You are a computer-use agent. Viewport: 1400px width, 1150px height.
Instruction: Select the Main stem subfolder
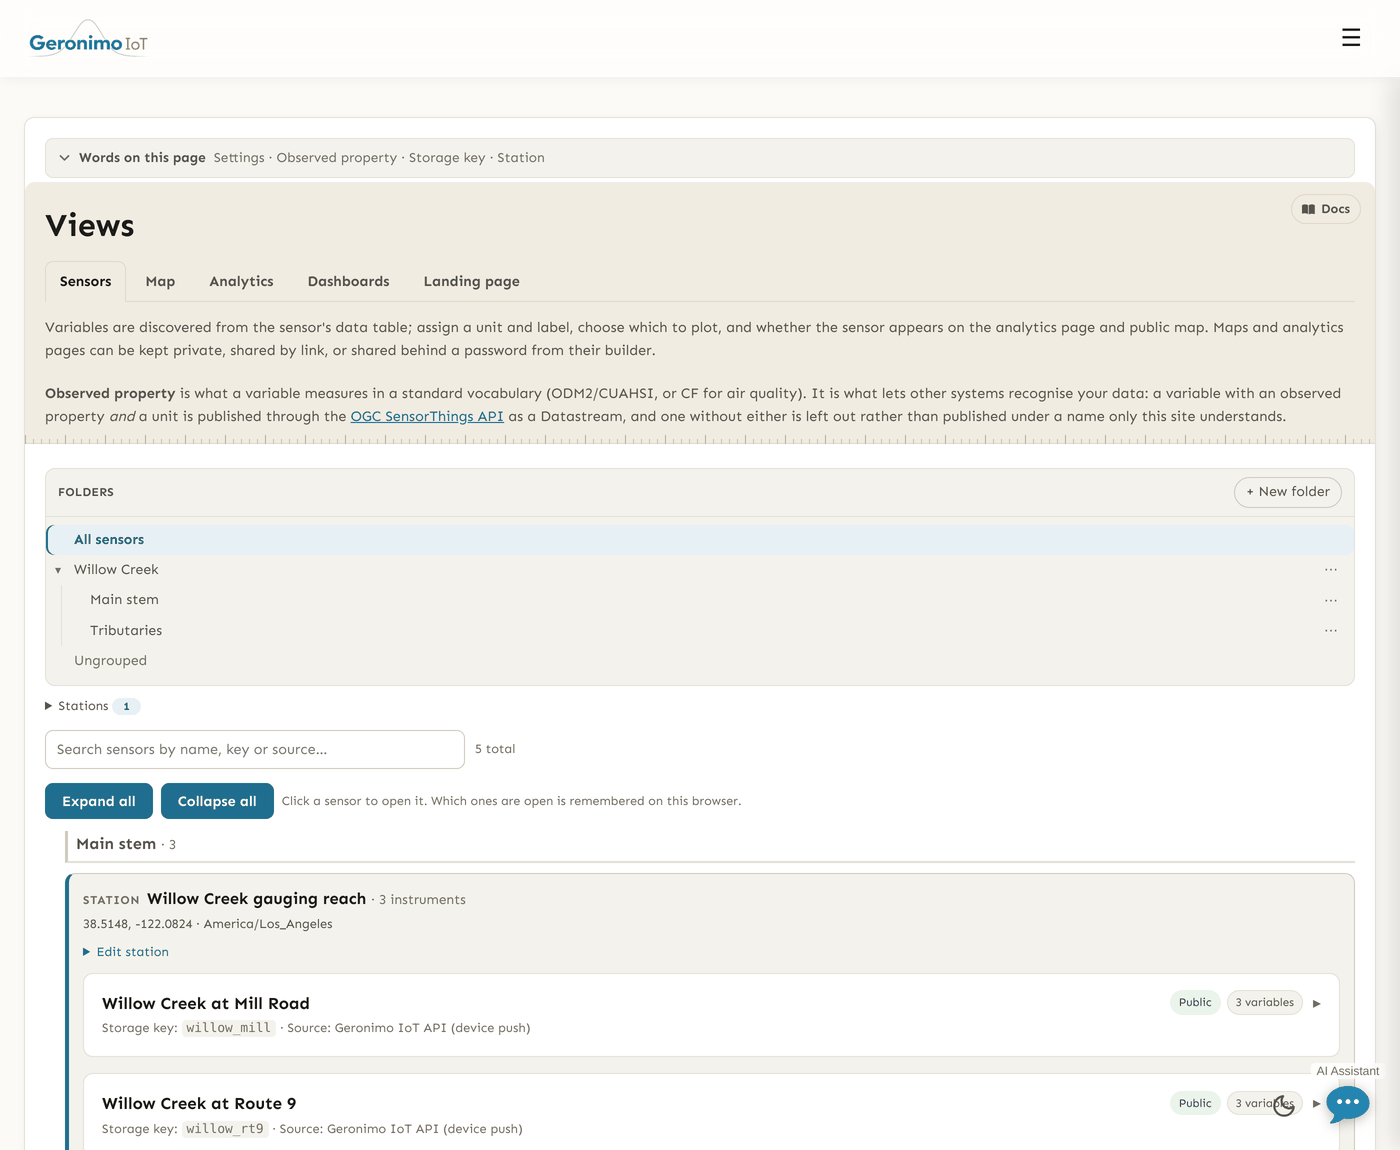pos(124,600)
